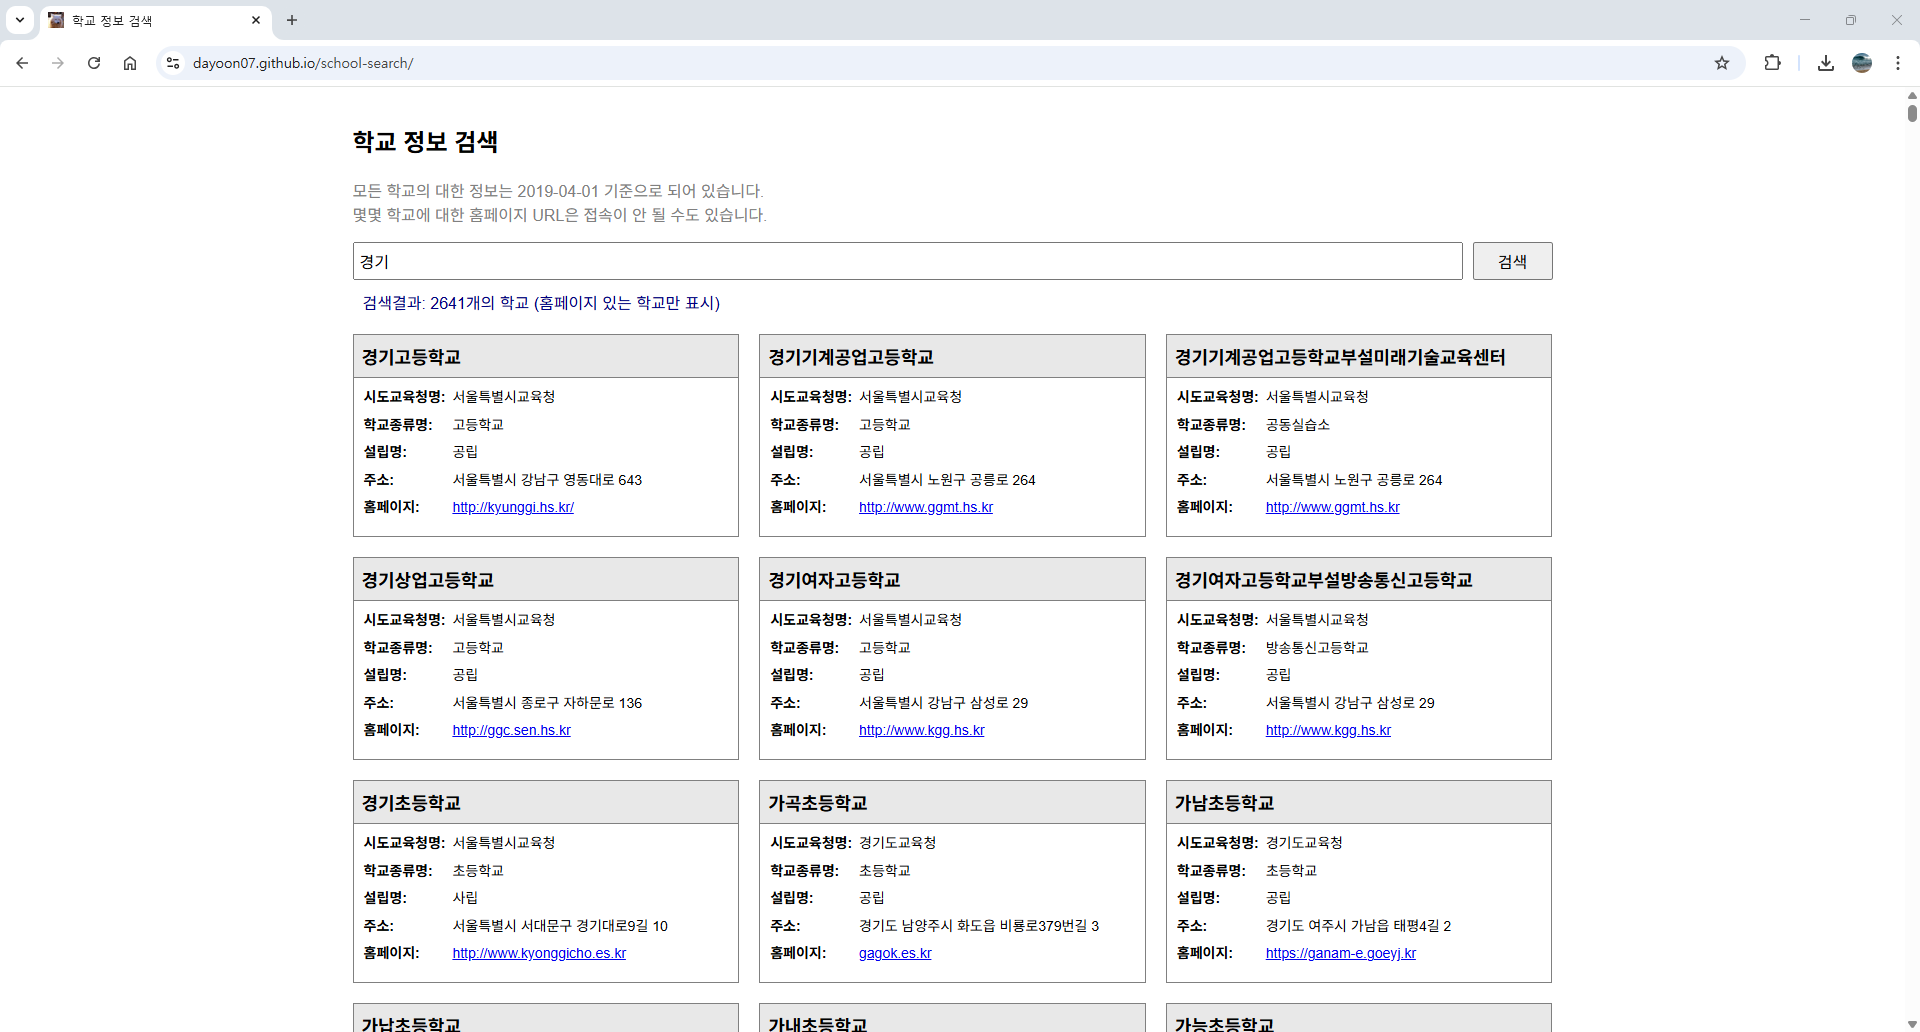This screenshot has width=1920, height=1032.
Task: Click the 경기초등학교 card title
Action: click(411, 803)
